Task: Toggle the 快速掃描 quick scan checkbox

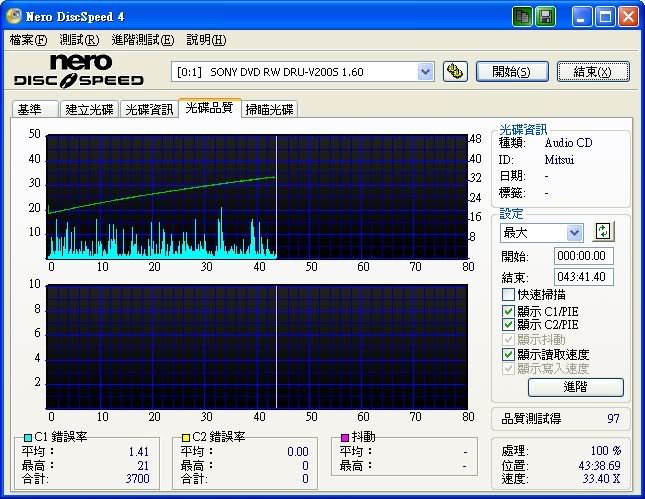Action: click(508, 294)
